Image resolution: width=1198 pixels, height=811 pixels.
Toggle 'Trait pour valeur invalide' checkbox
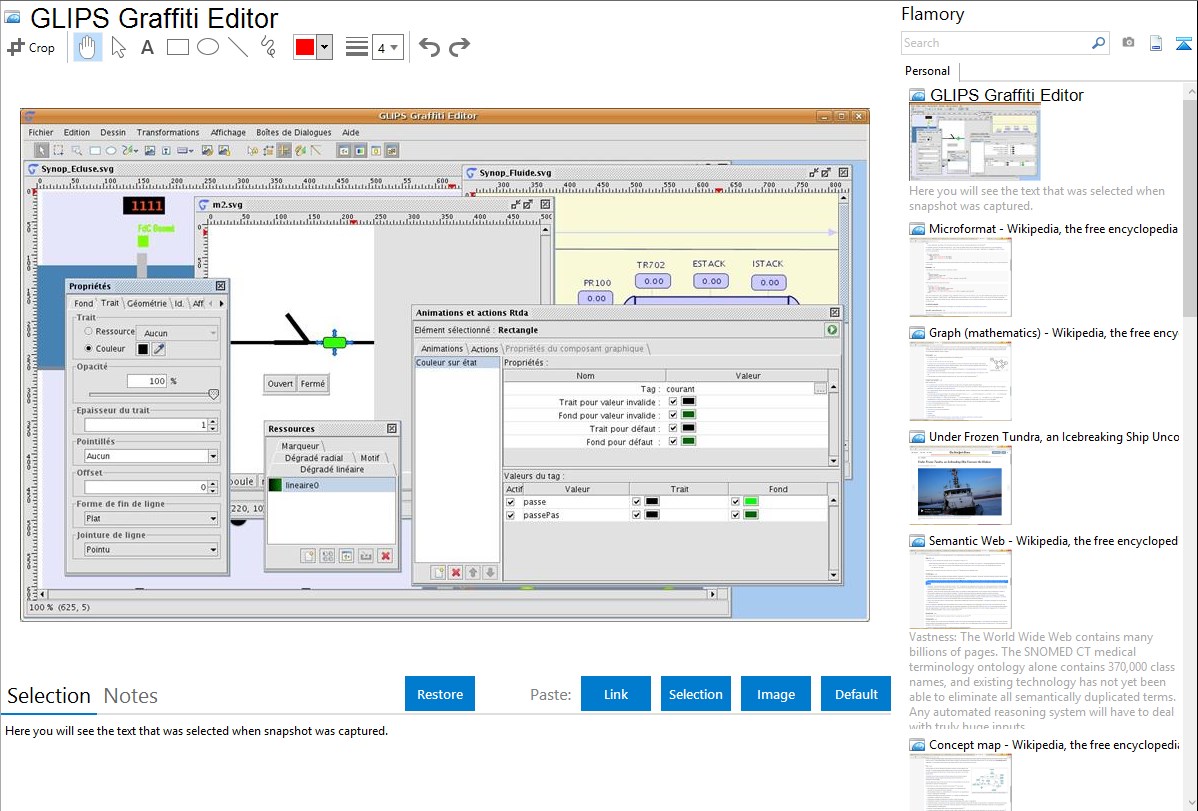point(673,401)
